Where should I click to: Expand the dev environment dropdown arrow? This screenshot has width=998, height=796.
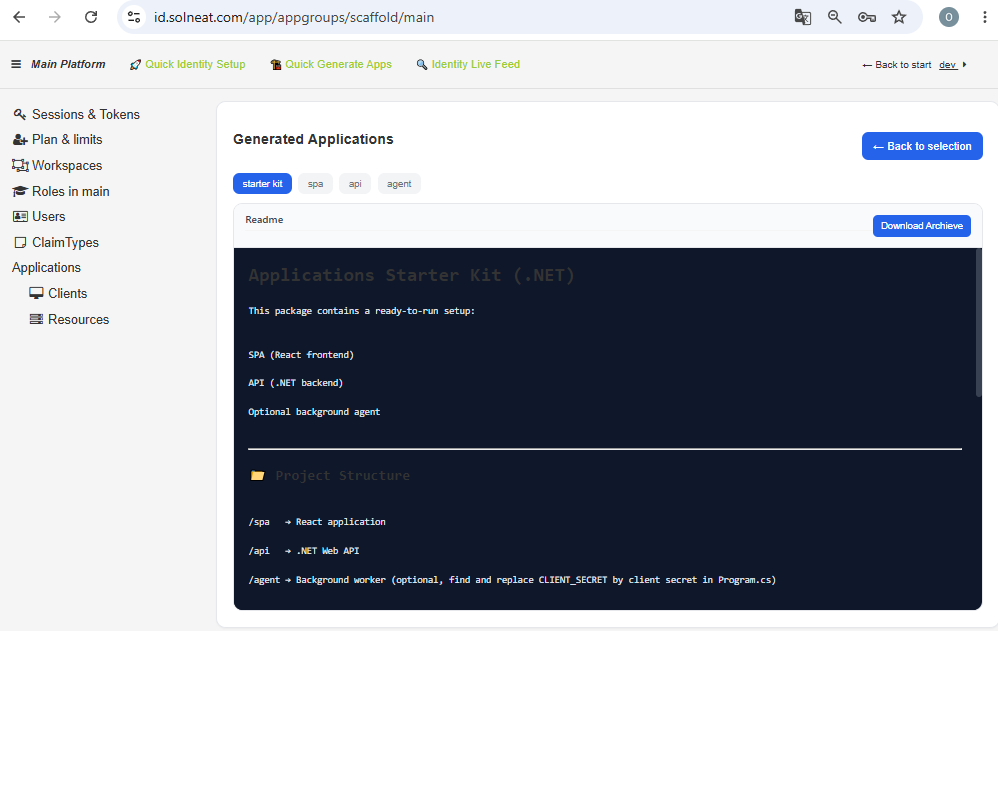(x=964, y=64)
